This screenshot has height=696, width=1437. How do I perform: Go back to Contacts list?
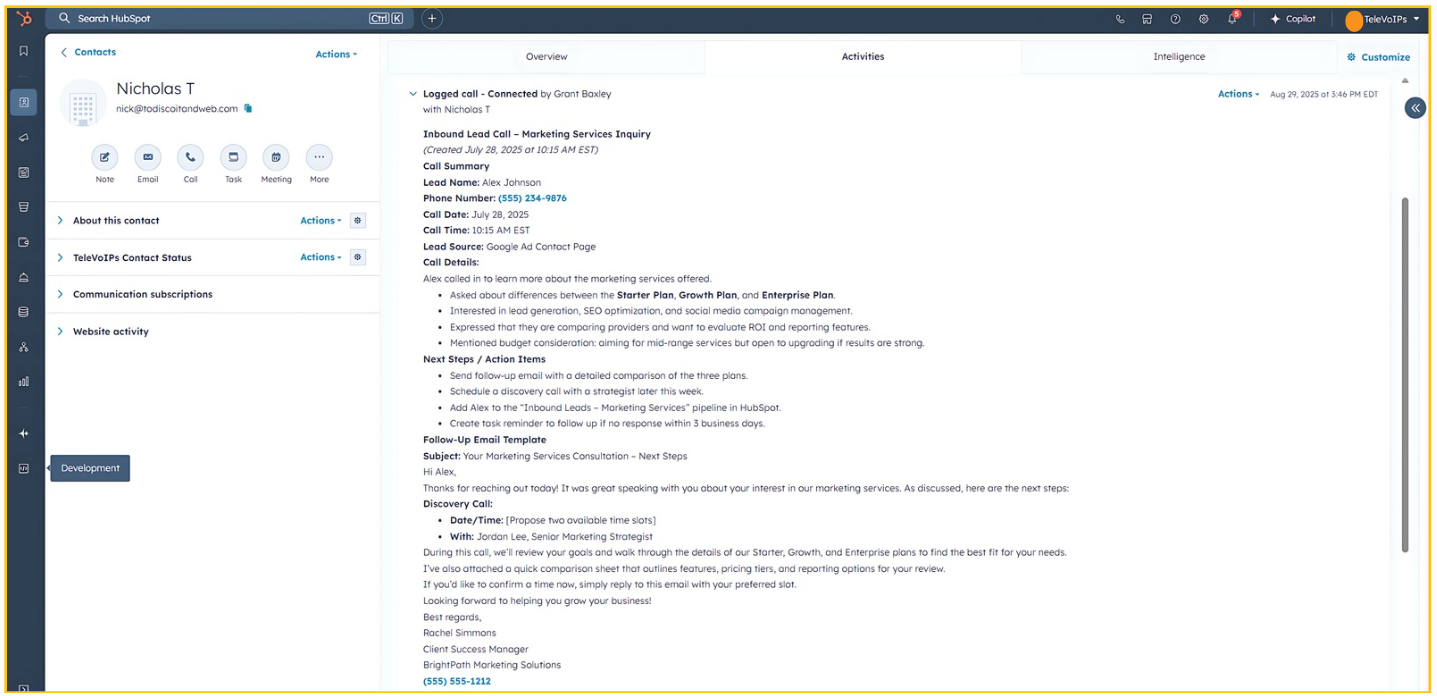click(x=88, y=52)
